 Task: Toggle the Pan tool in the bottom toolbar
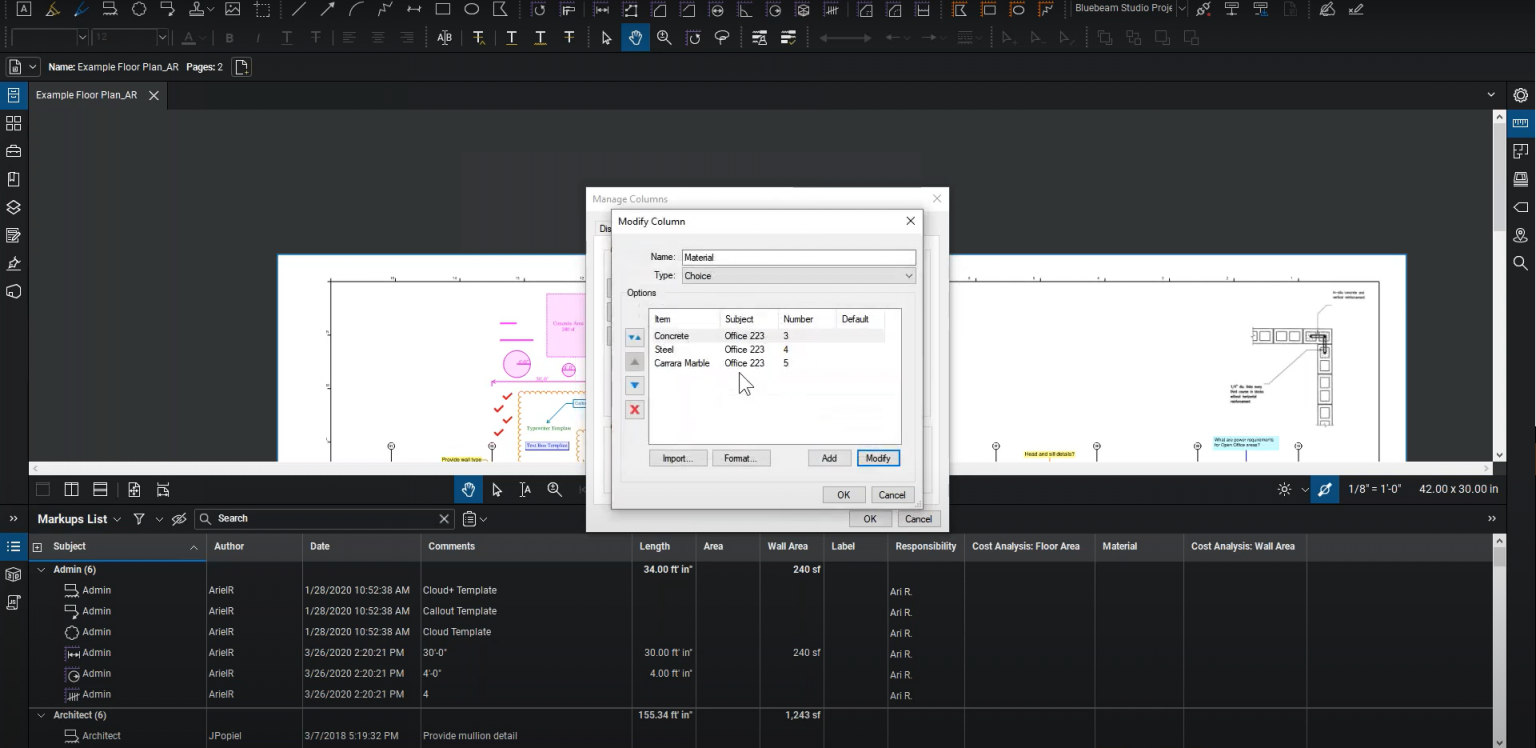[468, 489]
